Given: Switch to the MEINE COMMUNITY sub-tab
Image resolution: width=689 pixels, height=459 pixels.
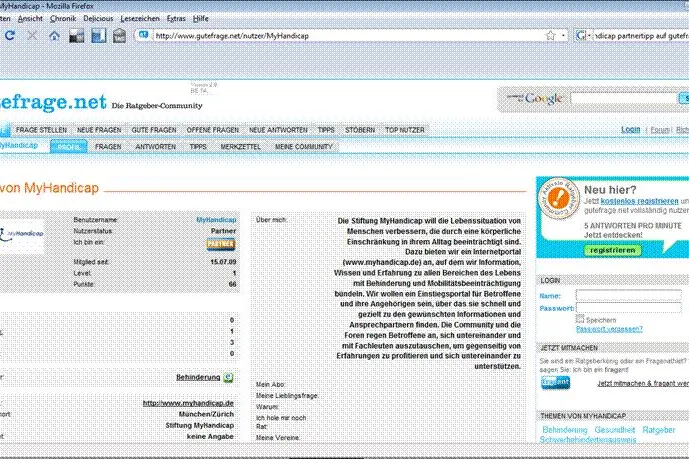Looking at the screenshot, I should pyautogui.click(x=304, y=147).
